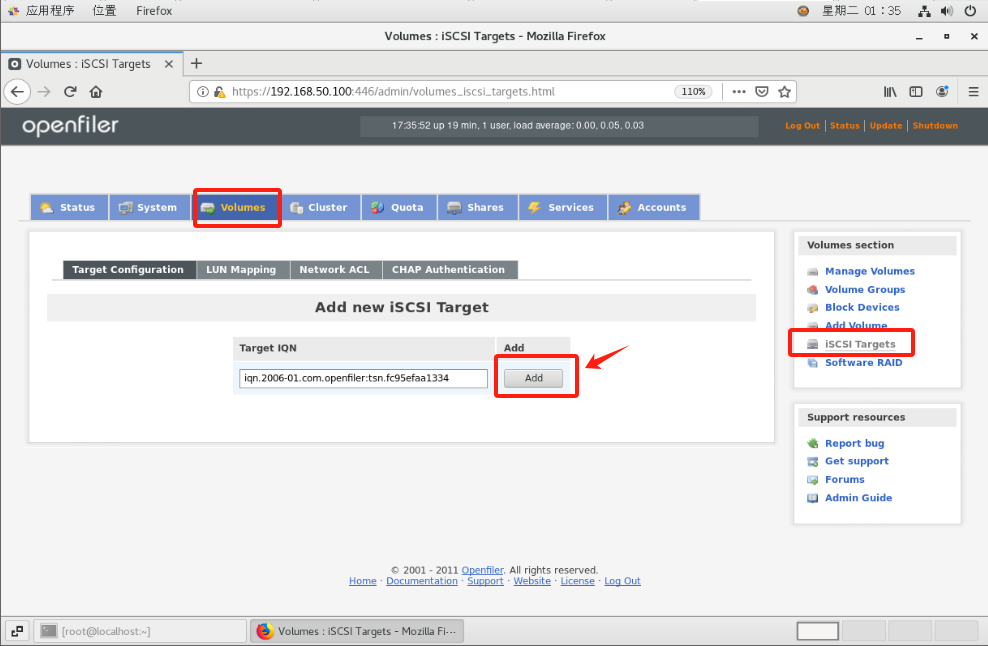Click the show desktop icon in taskbar
Viewport: 988px width, 646px height.
click(17, 631)
